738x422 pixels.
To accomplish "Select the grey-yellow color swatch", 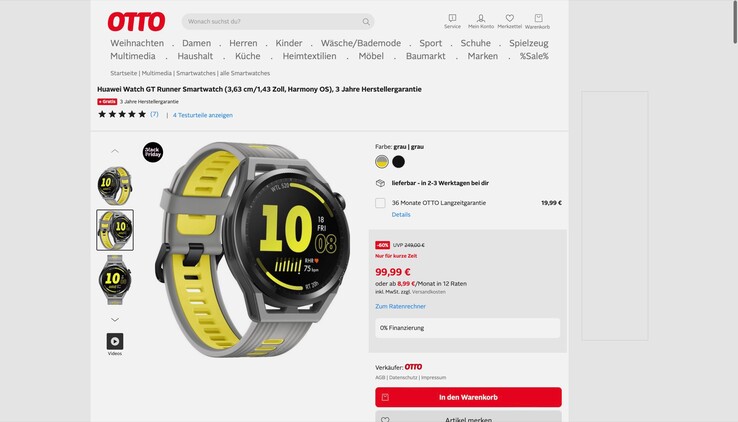I will (x=382, y=162).
